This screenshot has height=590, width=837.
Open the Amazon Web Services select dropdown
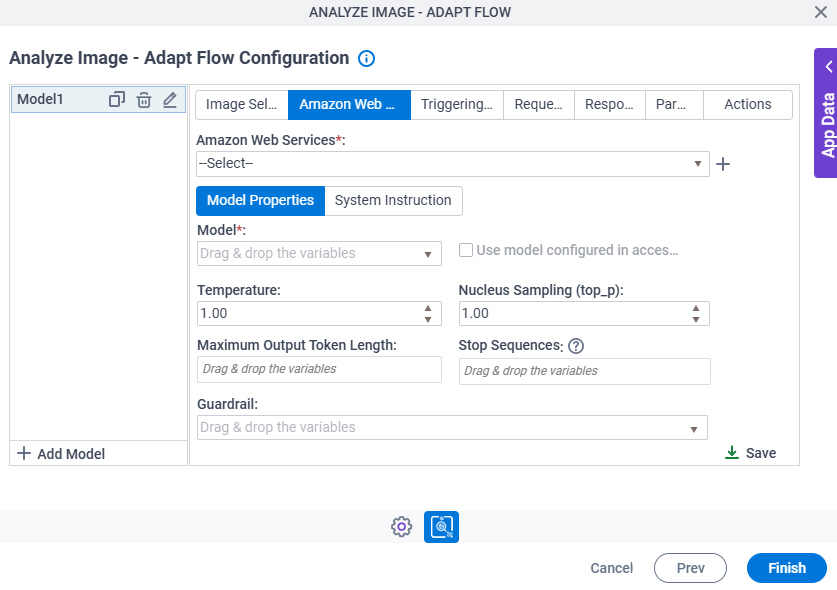(x=453, y=163)
